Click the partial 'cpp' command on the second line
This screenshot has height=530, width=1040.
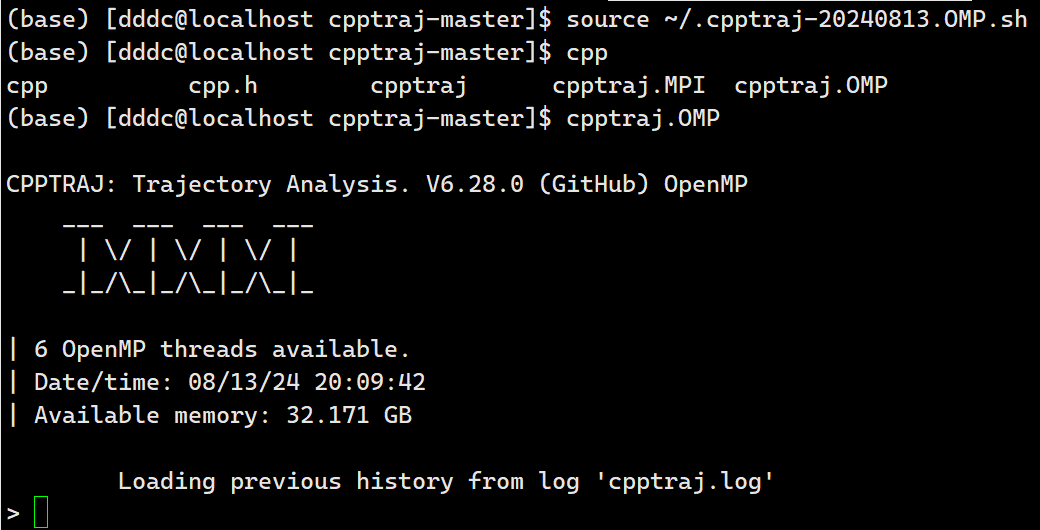(x=586, y=54)
